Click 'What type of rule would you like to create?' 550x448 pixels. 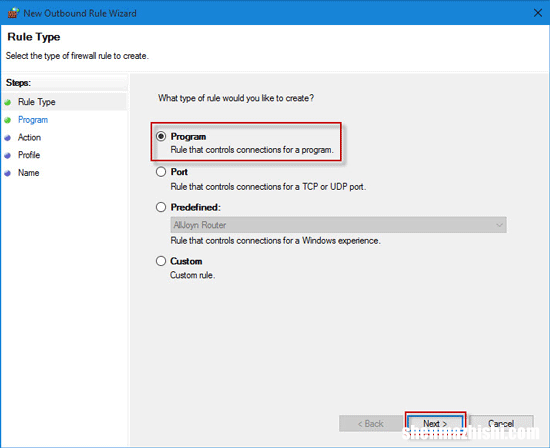point(236,98)
